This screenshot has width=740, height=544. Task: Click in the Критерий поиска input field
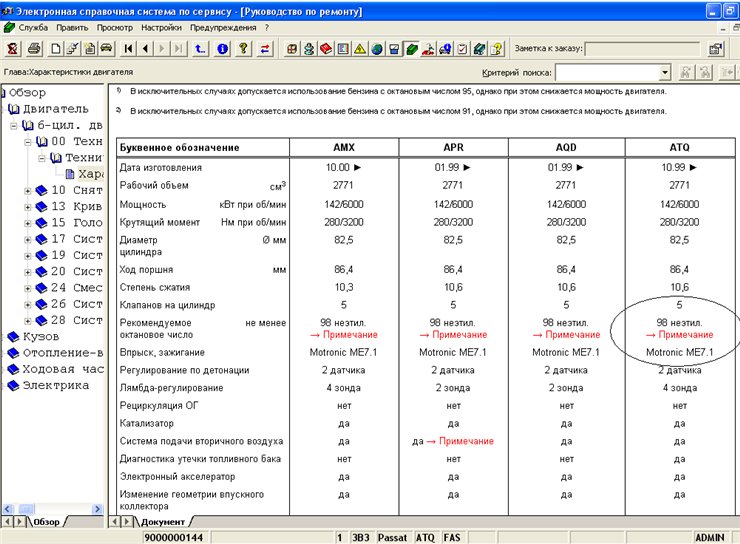pyautogui.click(x=607, y=73)
